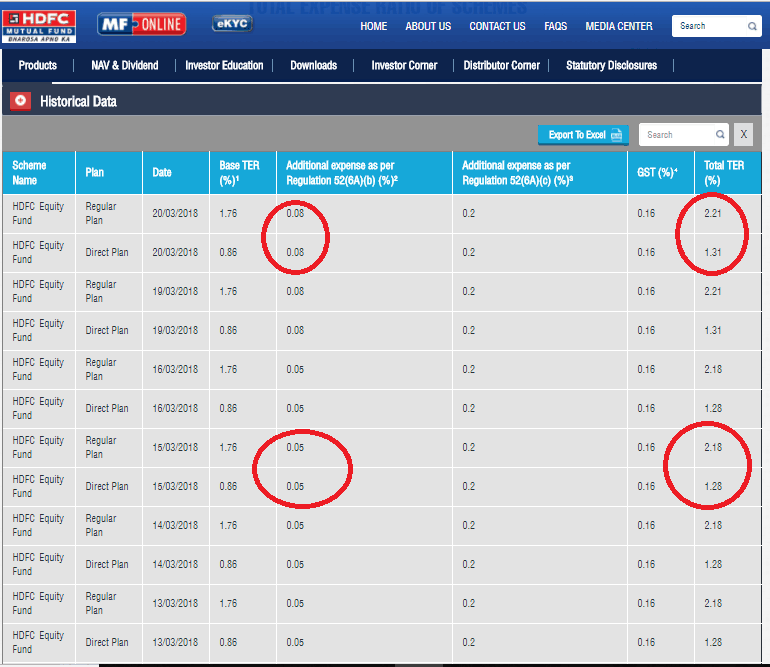The image size is (770, 667).
Task: Click Total TER 2.18 for 15/03/2018 Regular Plan
Action: (713, 447)
